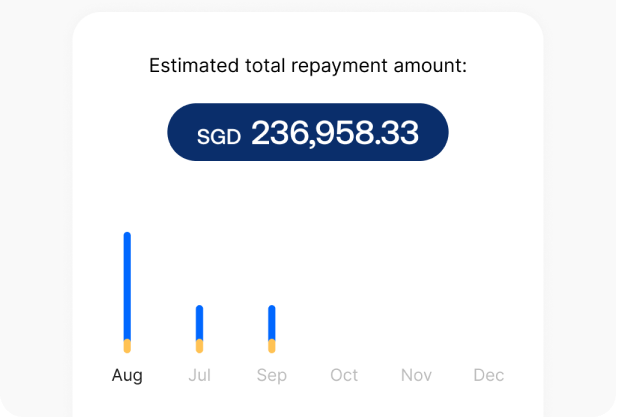Select the Aug month label
The height and width of the screenshot is (417, 617).
pos(127,376)
